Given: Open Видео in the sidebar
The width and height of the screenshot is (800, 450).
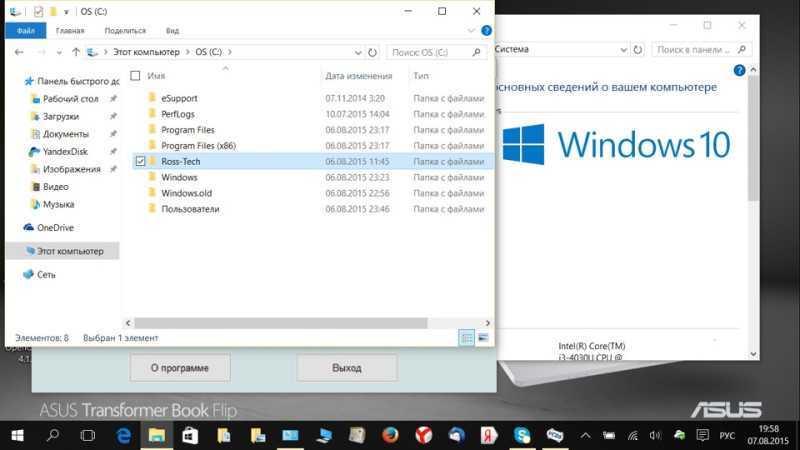Looking at the screenshot, I should click(56, 187).
